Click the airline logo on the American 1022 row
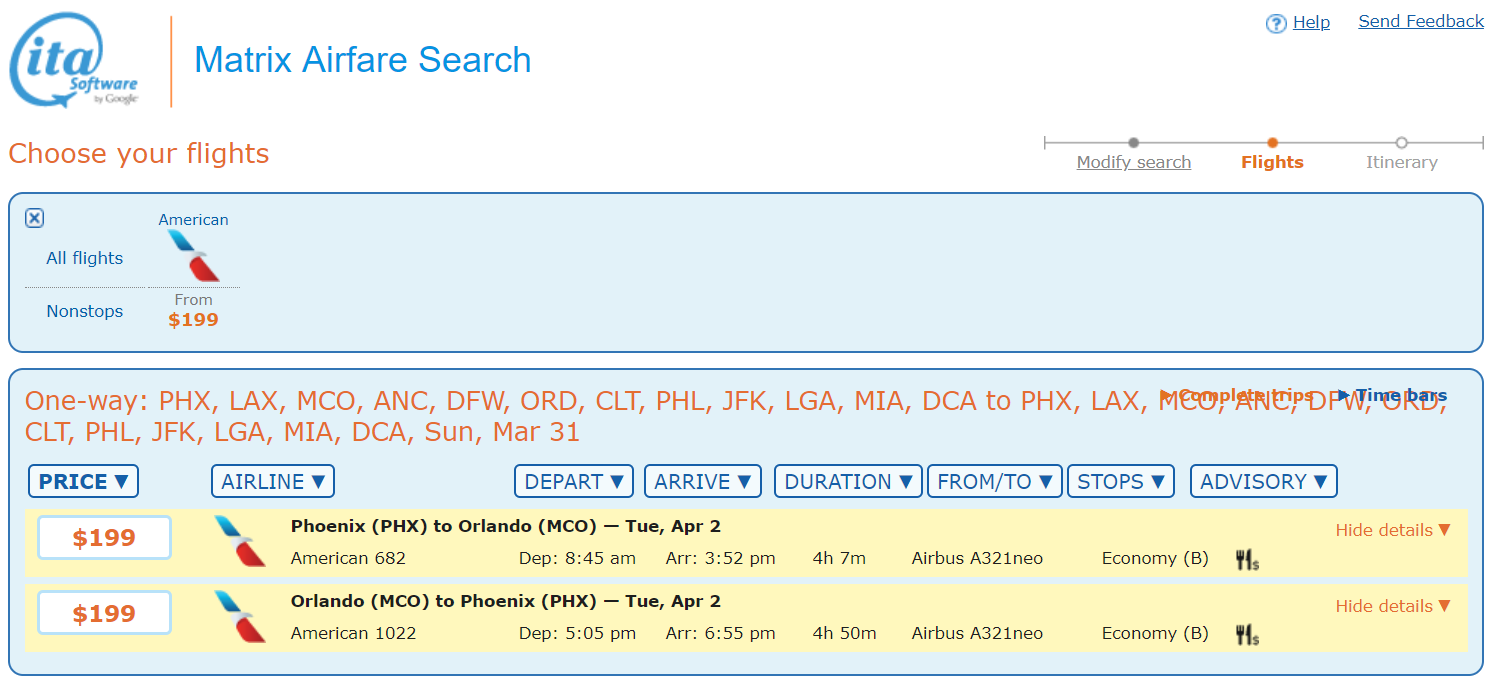 (x=240, y=616)
